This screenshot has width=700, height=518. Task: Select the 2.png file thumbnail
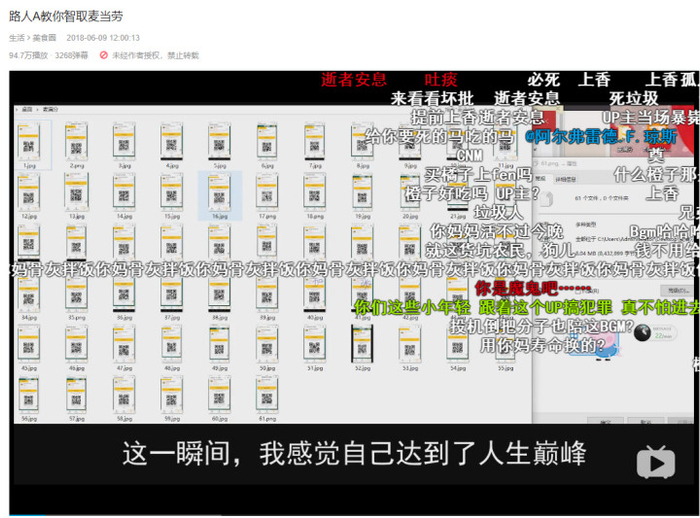click(76, 143)
